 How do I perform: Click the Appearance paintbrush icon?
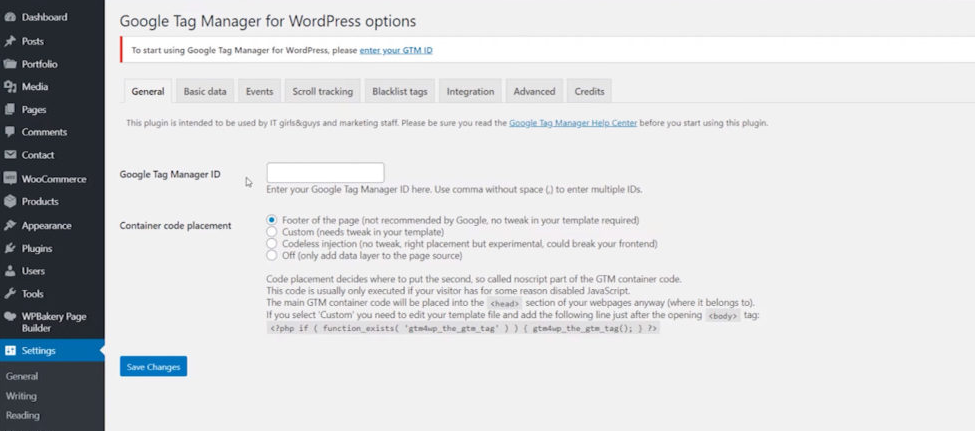pos(10,226)
